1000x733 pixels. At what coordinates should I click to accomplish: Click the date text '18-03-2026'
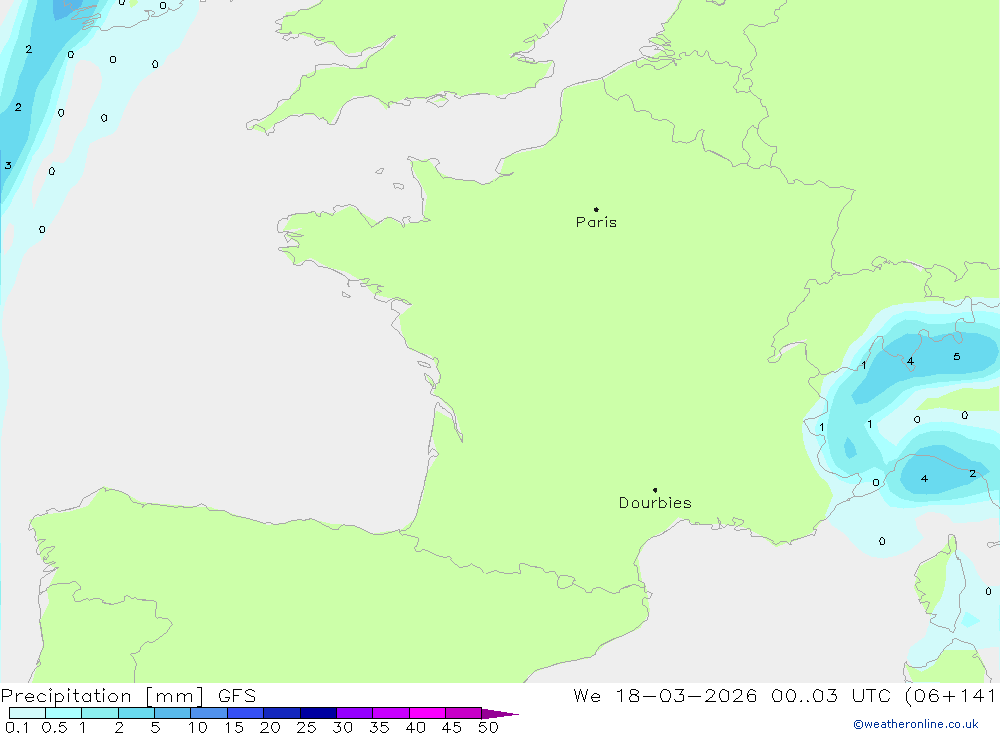pyautogui.click(x=686, y=695)
